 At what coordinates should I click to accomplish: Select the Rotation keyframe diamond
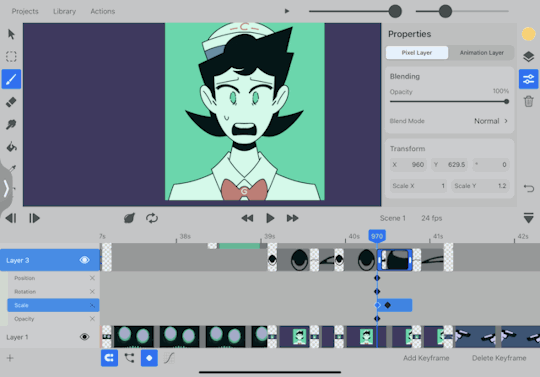coord(377,292)
